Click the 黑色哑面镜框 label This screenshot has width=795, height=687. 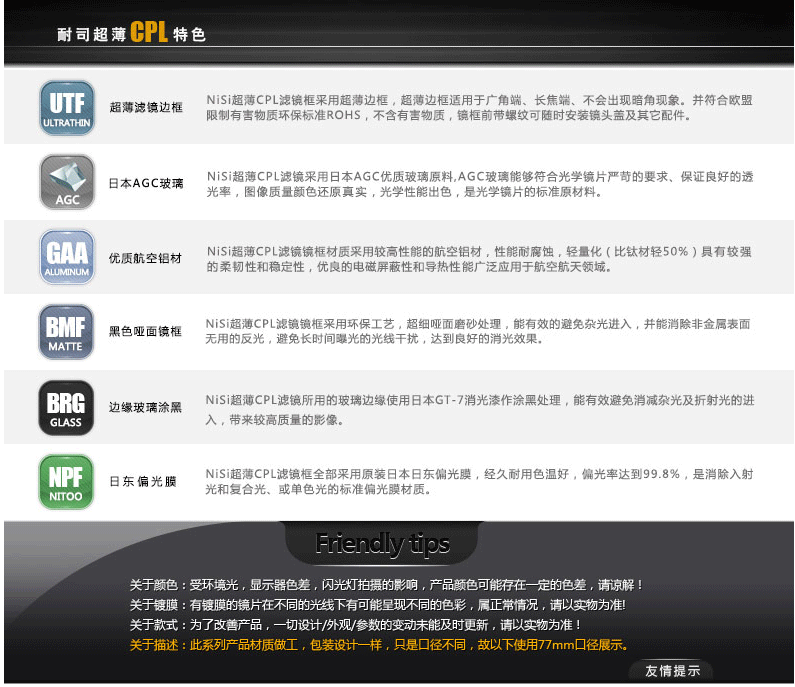click(x=145, y=332)
